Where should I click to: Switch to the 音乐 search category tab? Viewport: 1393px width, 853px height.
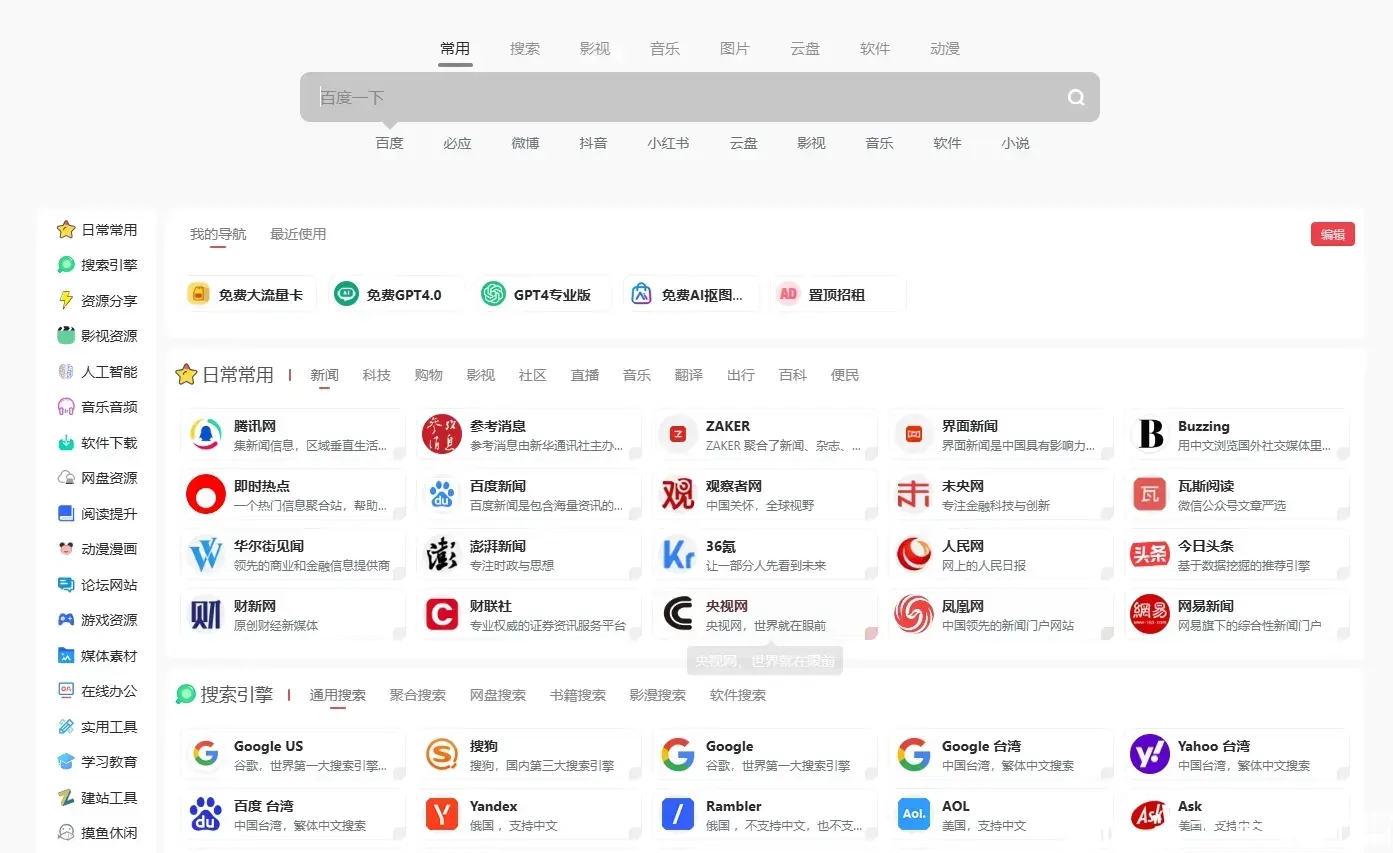point(665,49)
